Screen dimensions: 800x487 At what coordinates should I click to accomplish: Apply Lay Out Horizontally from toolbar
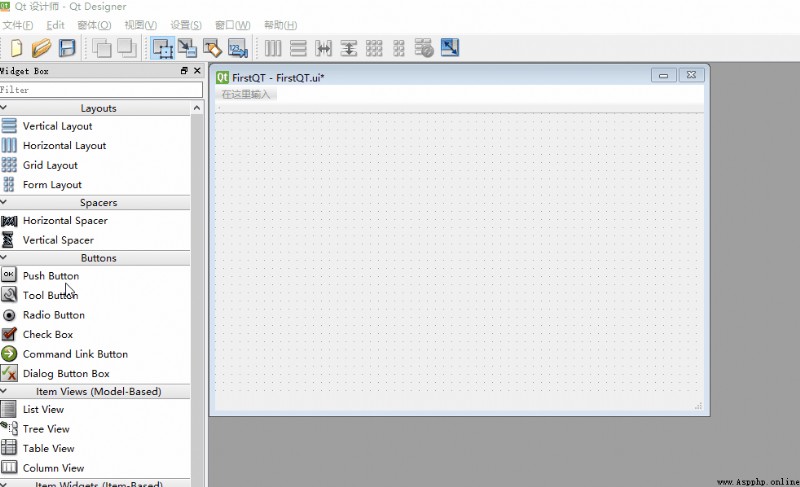pos(273,48)
